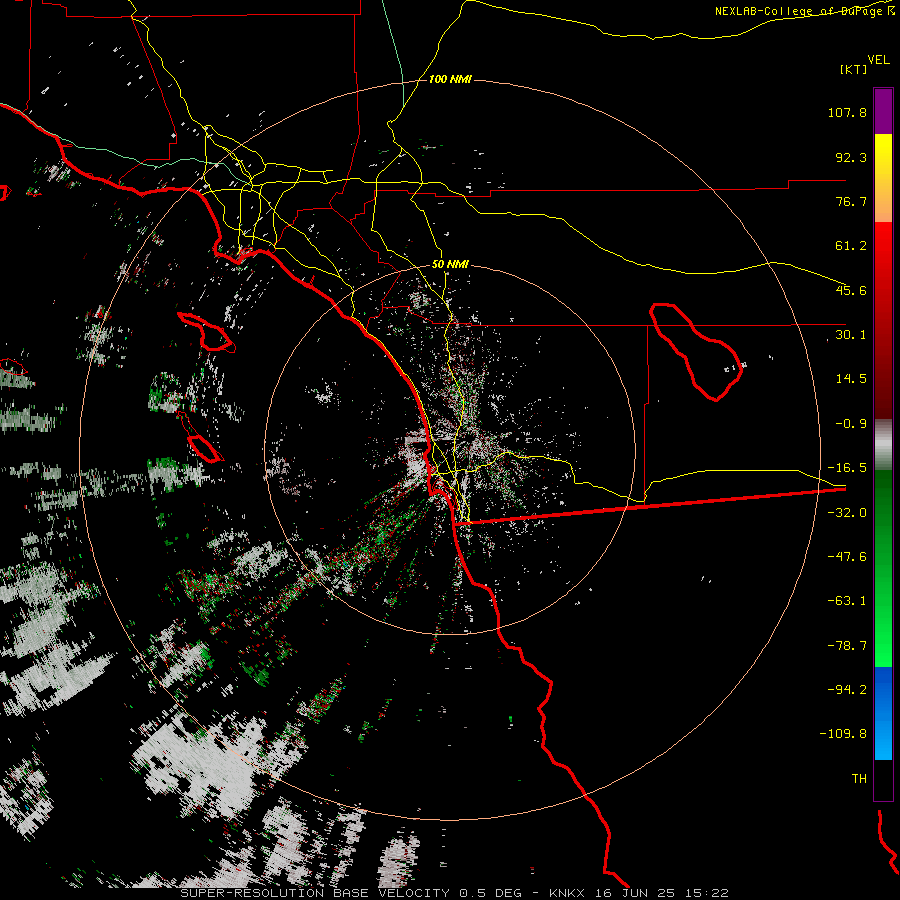Image resolution: width=900 pixels, height=900 pixels.
Task: Pick the blue segment of the color bar
Action: coord(883,713)
